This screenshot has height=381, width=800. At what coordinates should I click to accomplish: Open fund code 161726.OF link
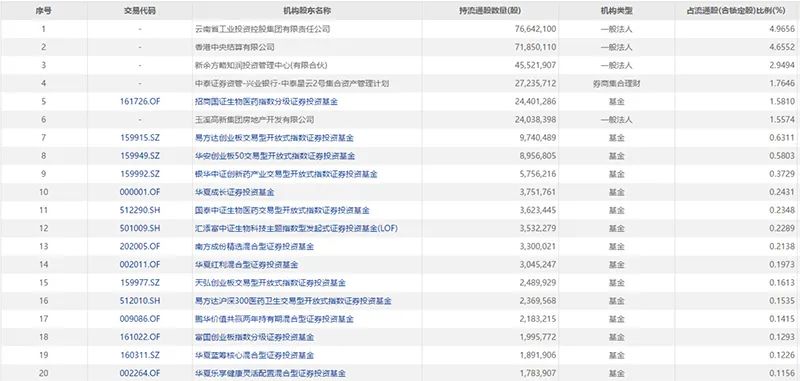pos(140,101)
